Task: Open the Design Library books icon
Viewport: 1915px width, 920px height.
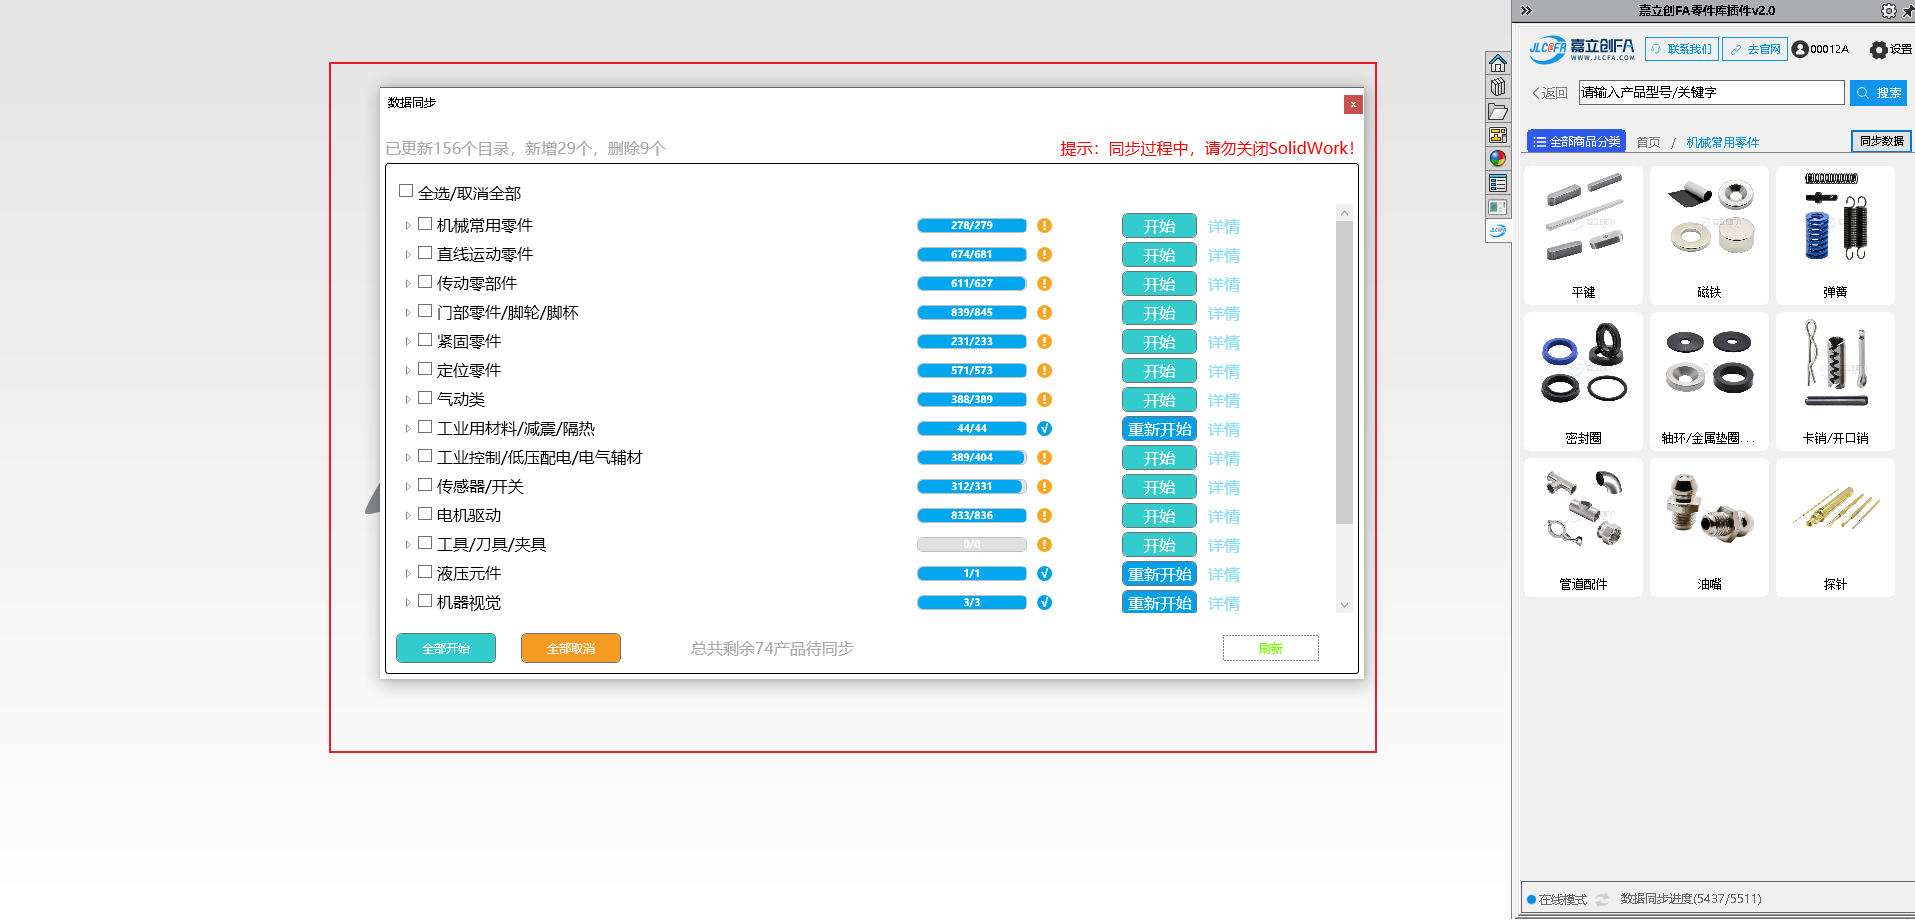Action: (1497, 88)
